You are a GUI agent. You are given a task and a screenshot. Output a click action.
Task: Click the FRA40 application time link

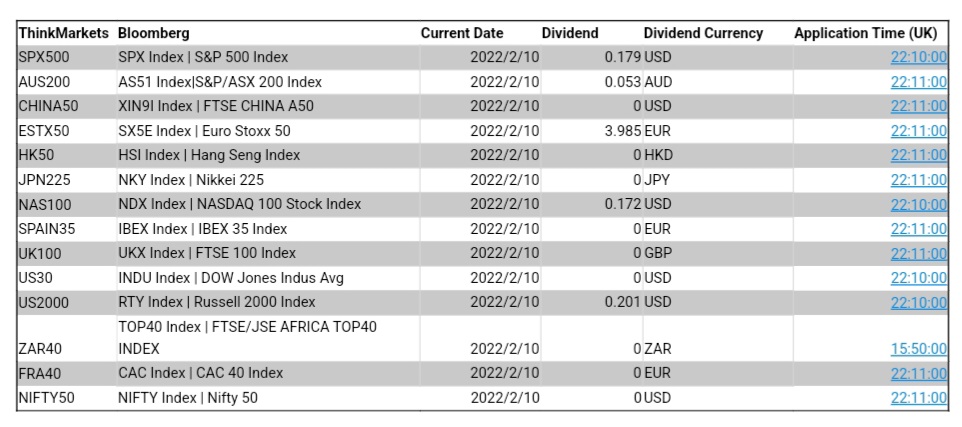(918, 373)
